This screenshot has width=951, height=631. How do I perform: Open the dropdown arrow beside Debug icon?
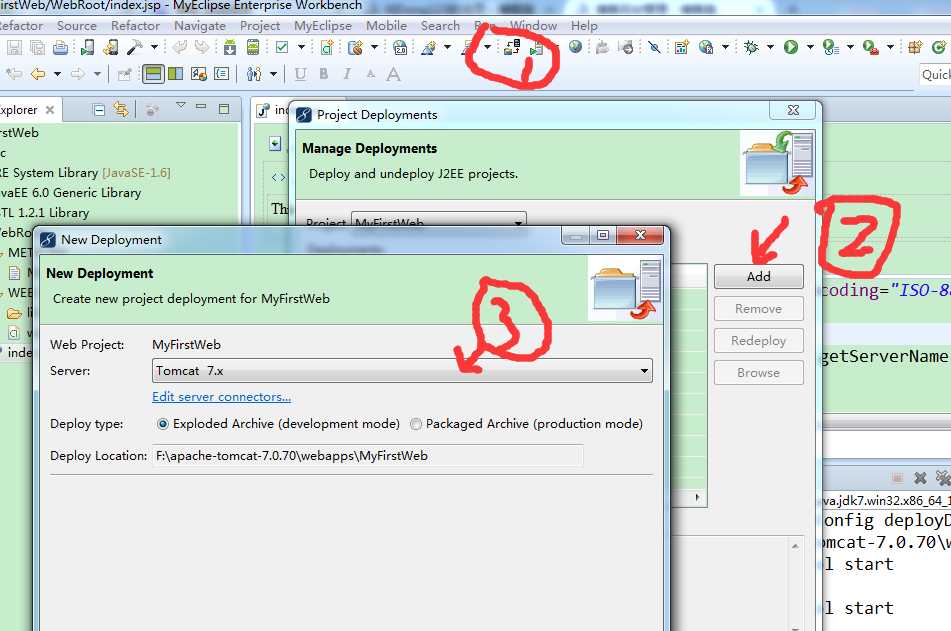pos(770,47)
